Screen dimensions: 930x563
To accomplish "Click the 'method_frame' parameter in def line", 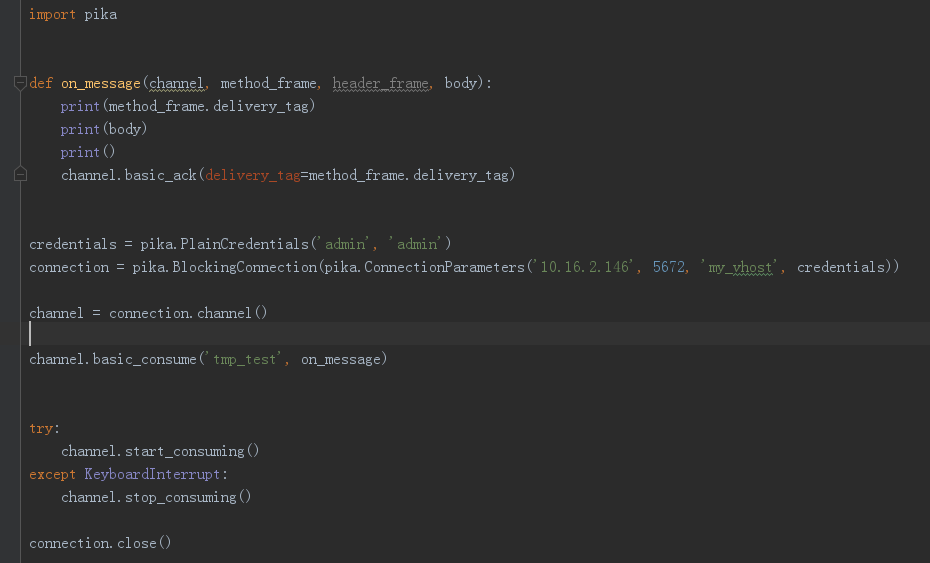I will coord(268,84).
